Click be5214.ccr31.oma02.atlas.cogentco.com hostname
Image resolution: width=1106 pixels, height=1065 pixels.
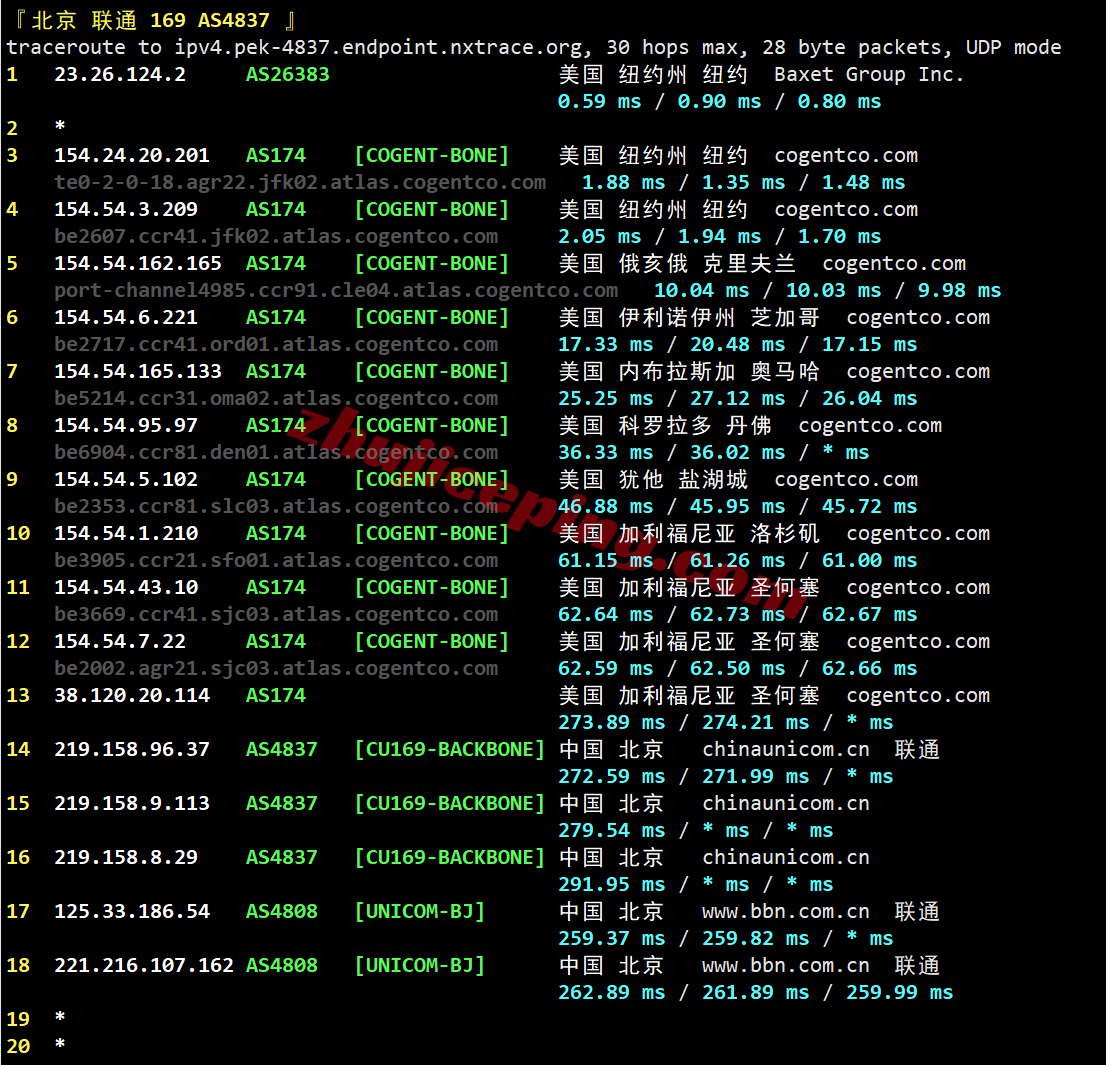(x=276, y=398)
